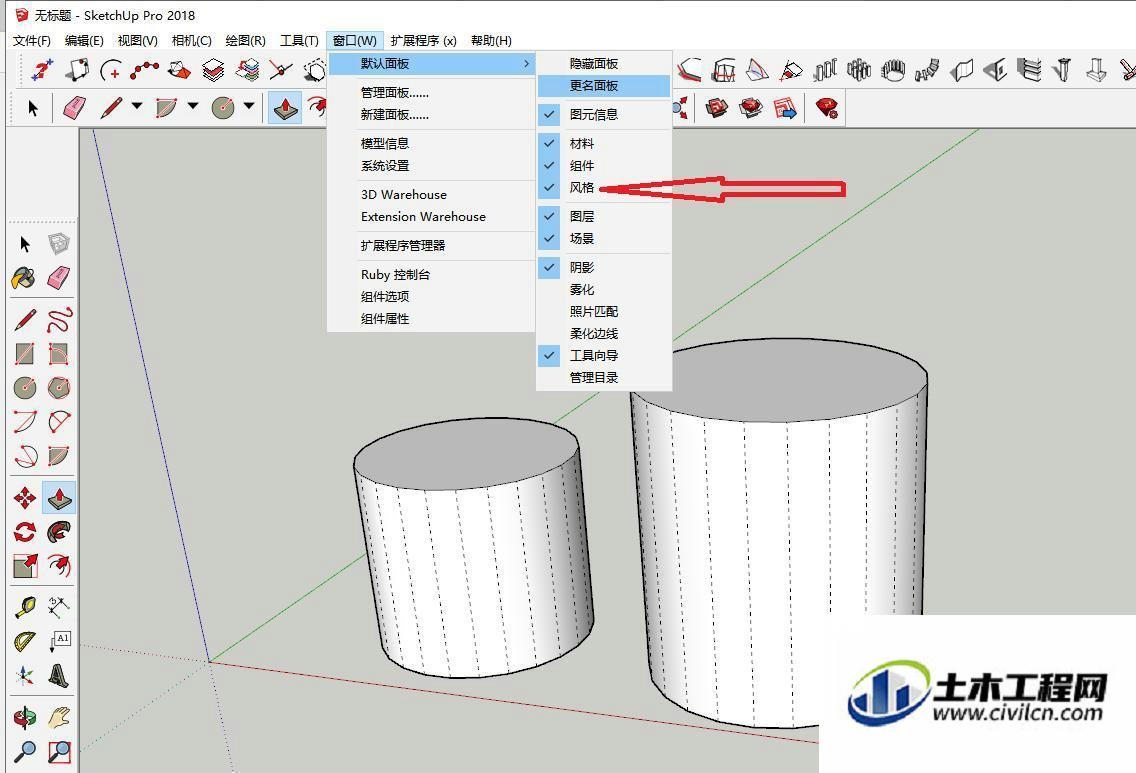The width and height of the screenshot is (1136, 773).
Task: Open the Extension Warehouse ruby-box icon
Action: coord(751,109)
